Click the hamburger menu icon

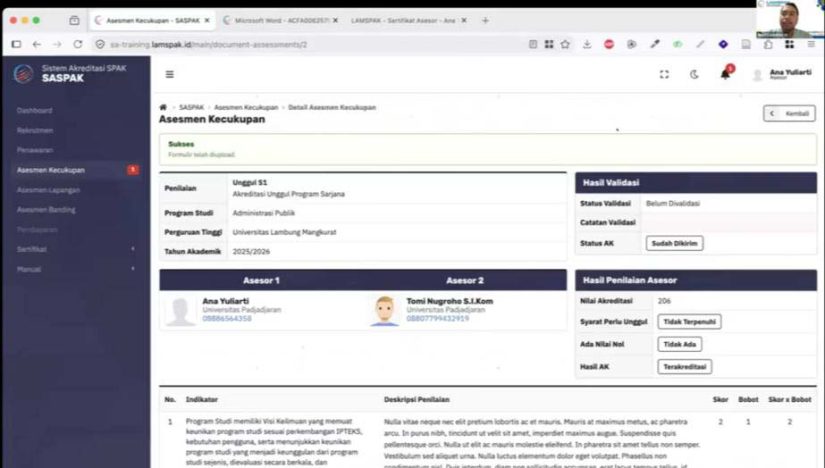pos(169,74)
